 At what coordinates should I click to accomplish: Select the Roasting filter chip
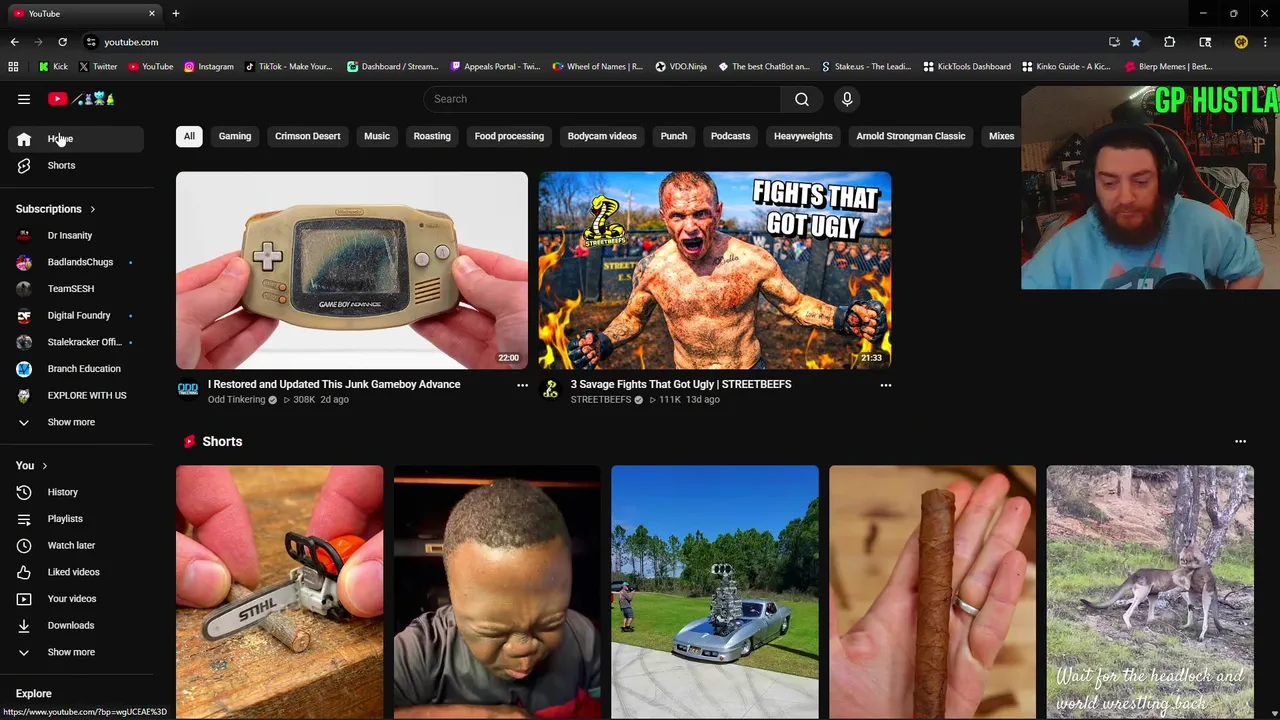[432, 136]
